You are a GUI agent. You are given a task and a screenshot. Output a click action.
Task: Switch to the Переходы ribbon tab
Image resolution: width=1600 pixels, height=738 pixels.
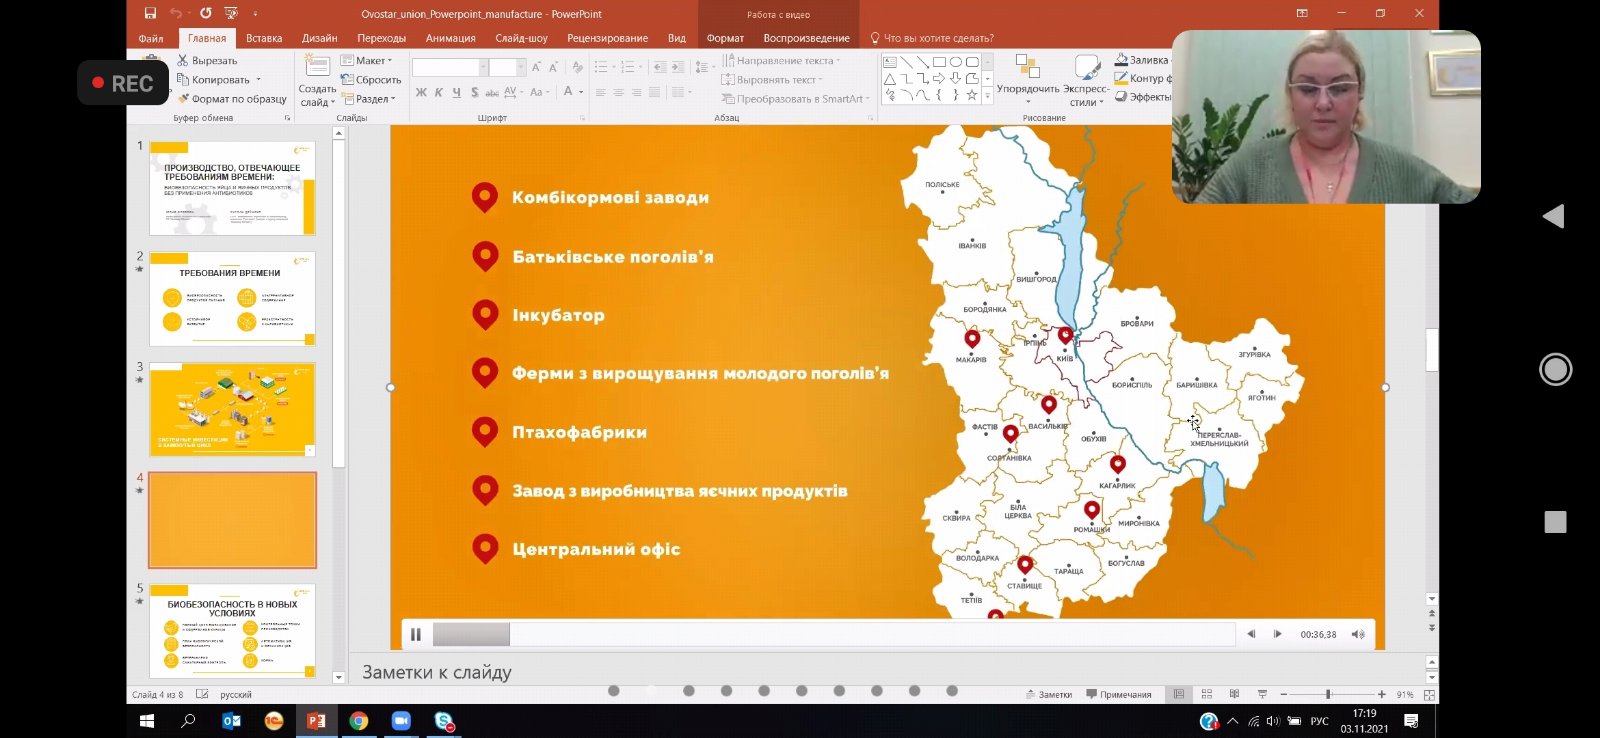coord(381,38)
